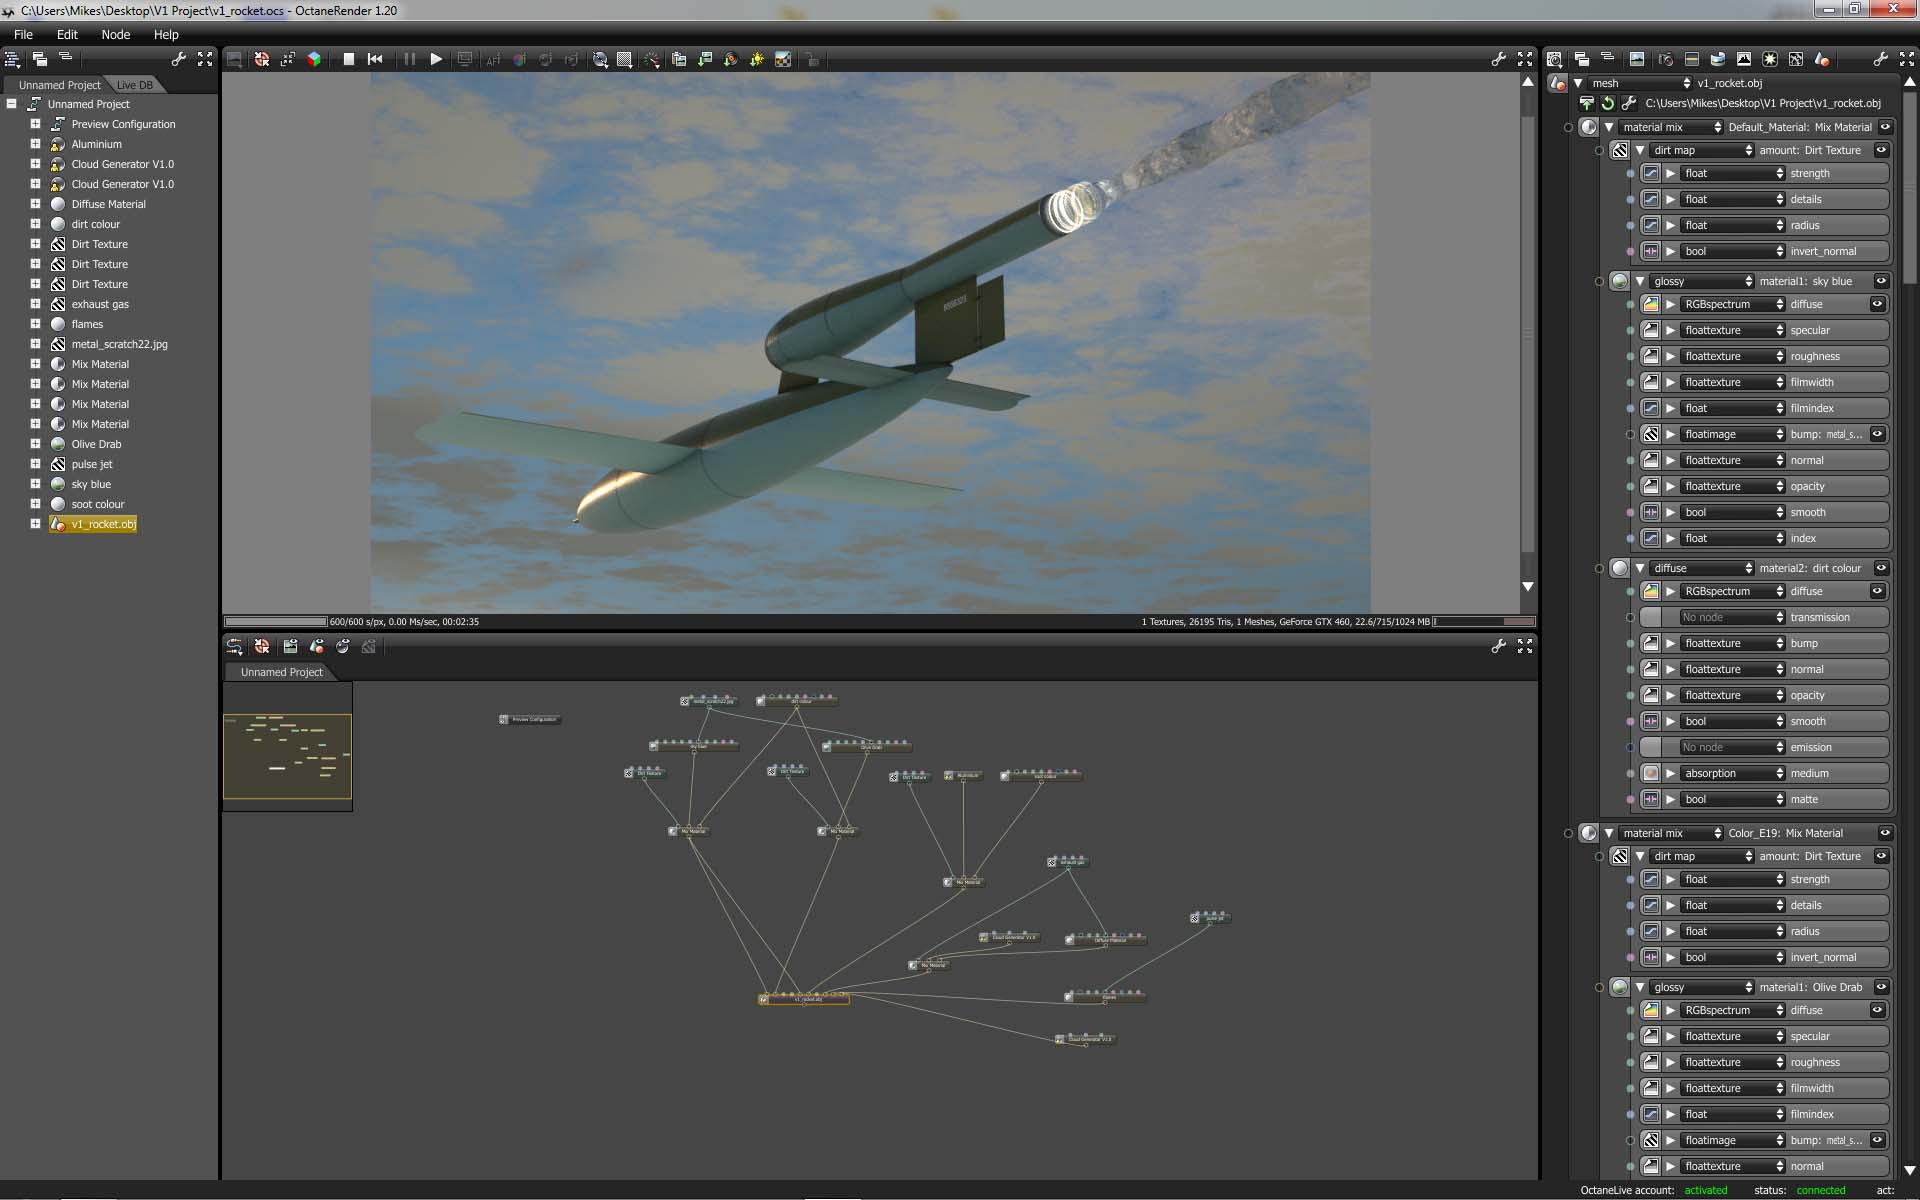Select the Olive Drab material in outliner
This screenshot has width=1920, height=1200.
coord(96,444)
